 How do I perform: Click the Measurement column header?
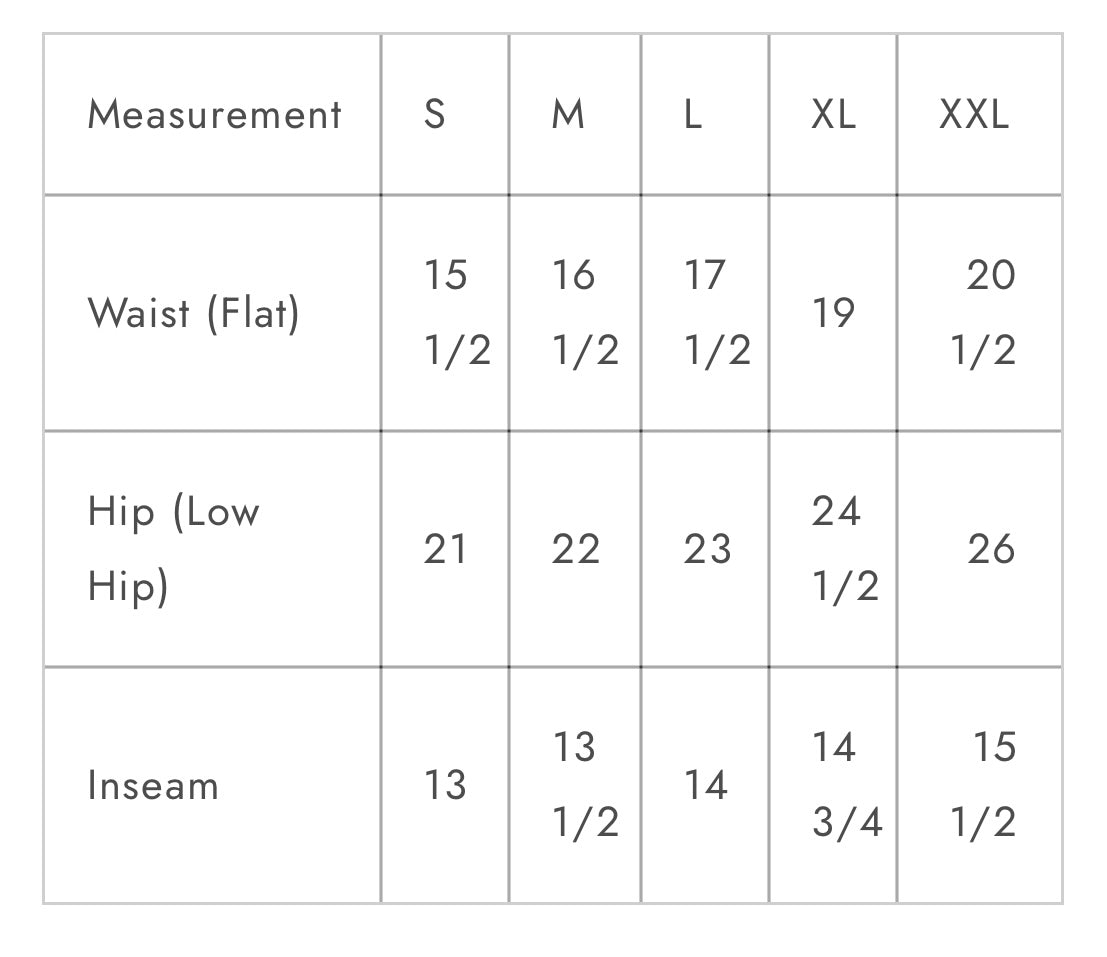tap(215, 114)
